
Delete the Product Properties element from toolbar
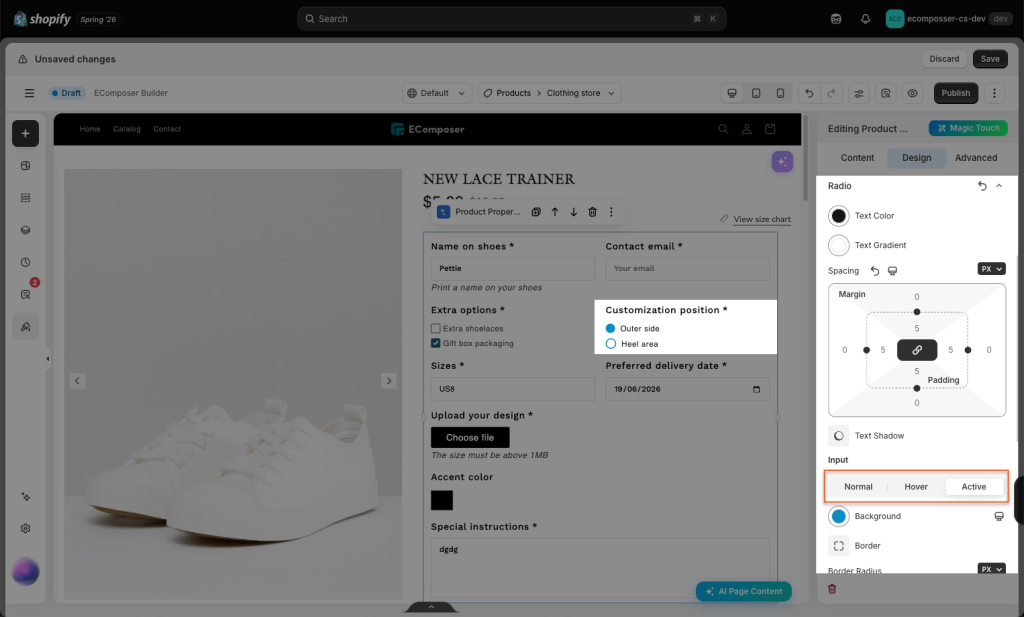click(x=592, y=212)
